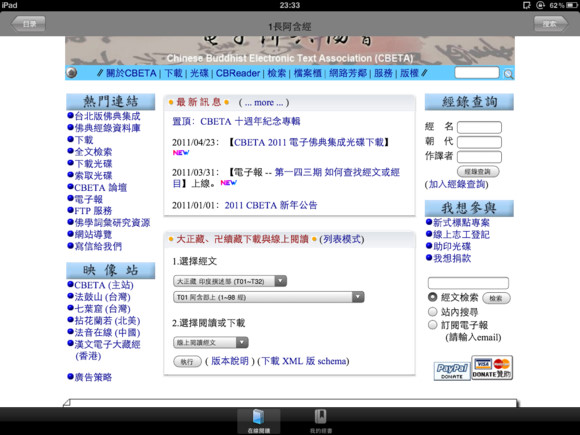This screenshot has width=580, height=435.
Task: Select the 訂閱電子報 radio button
Action: click(432, 325)
